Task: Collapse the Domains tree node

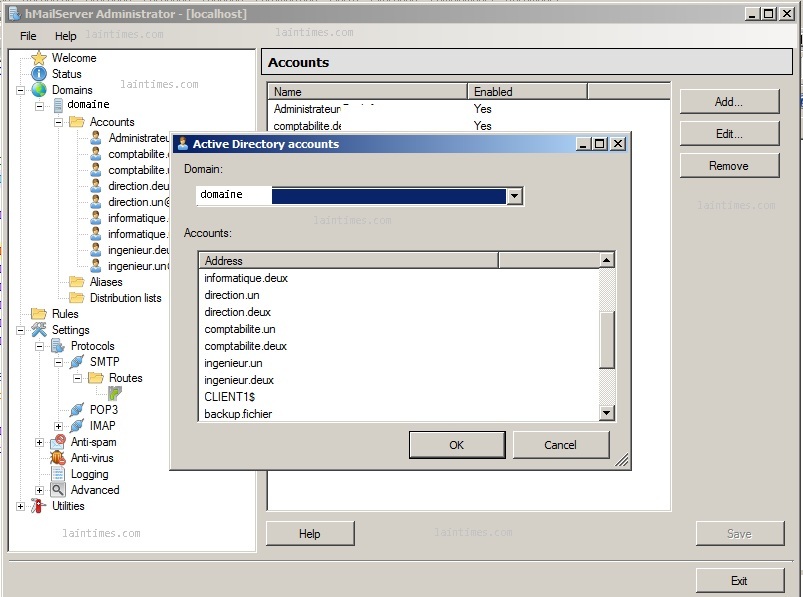Action: [20, 91]
